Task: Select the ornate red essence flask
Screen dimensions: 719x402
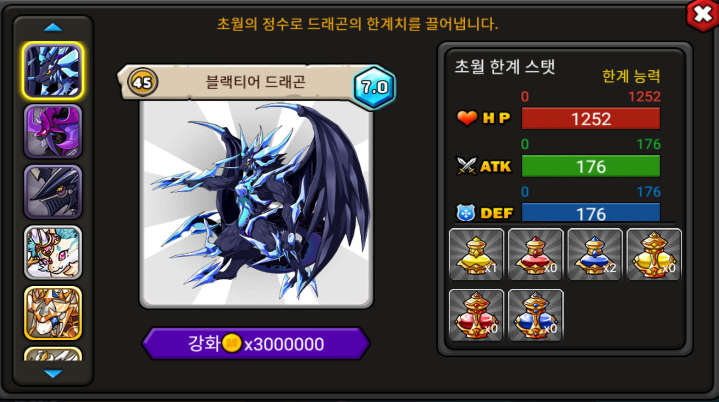Action: [x=476, y=315]
